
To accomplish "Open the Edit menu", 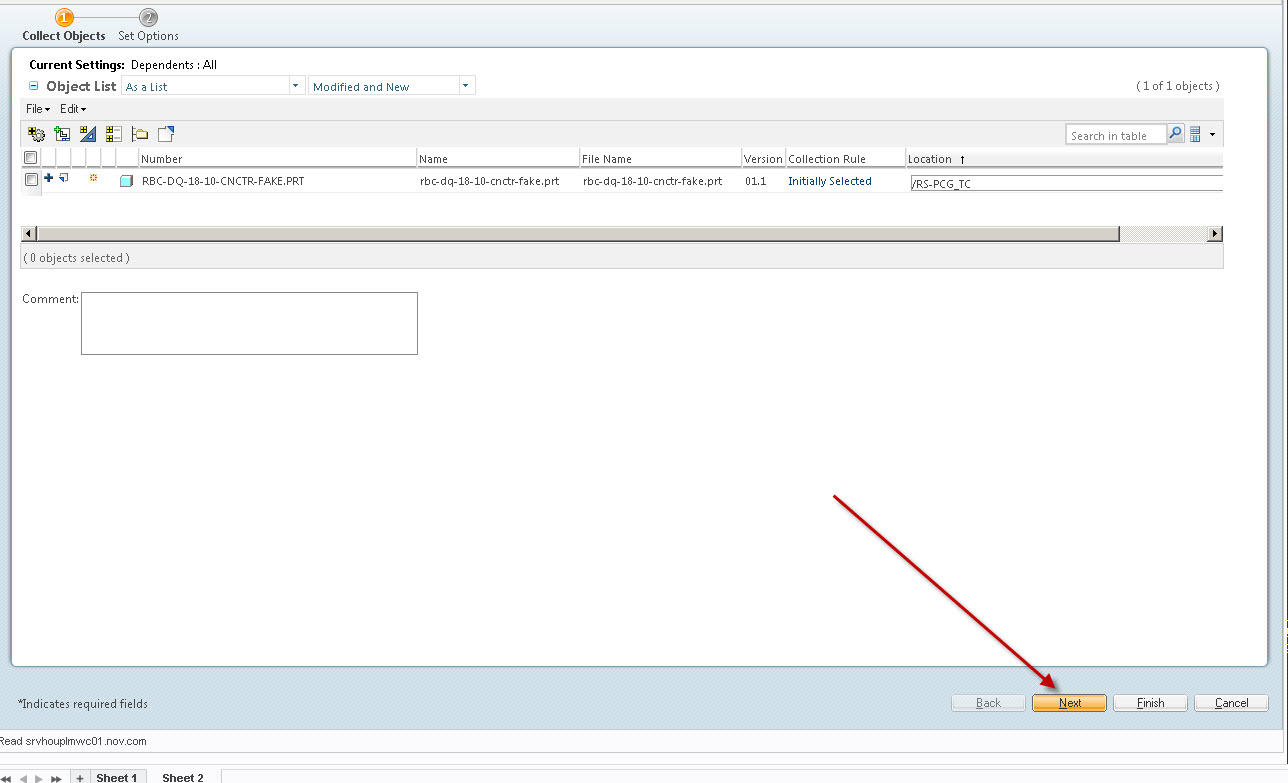I will (x=73, y=108).
